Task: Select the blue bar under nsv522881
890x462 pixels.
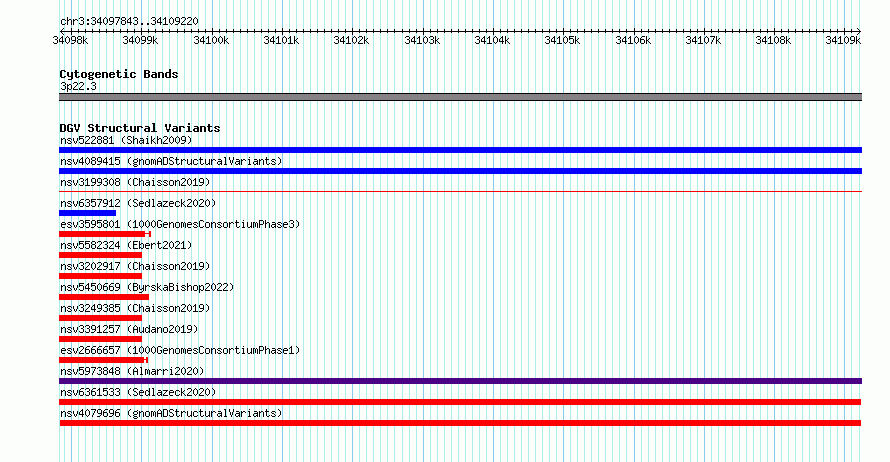Action: [x=460, y=150]
